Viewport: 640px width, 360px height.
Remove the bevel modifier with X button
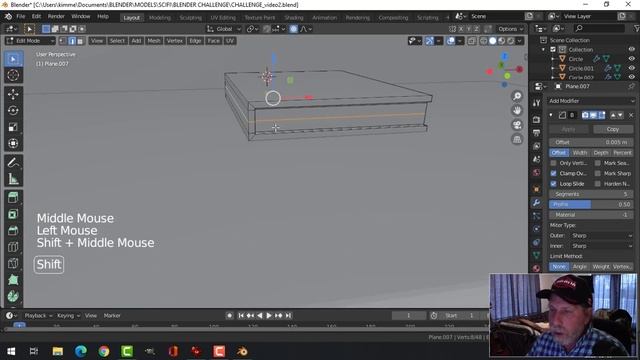coord(631,116)
